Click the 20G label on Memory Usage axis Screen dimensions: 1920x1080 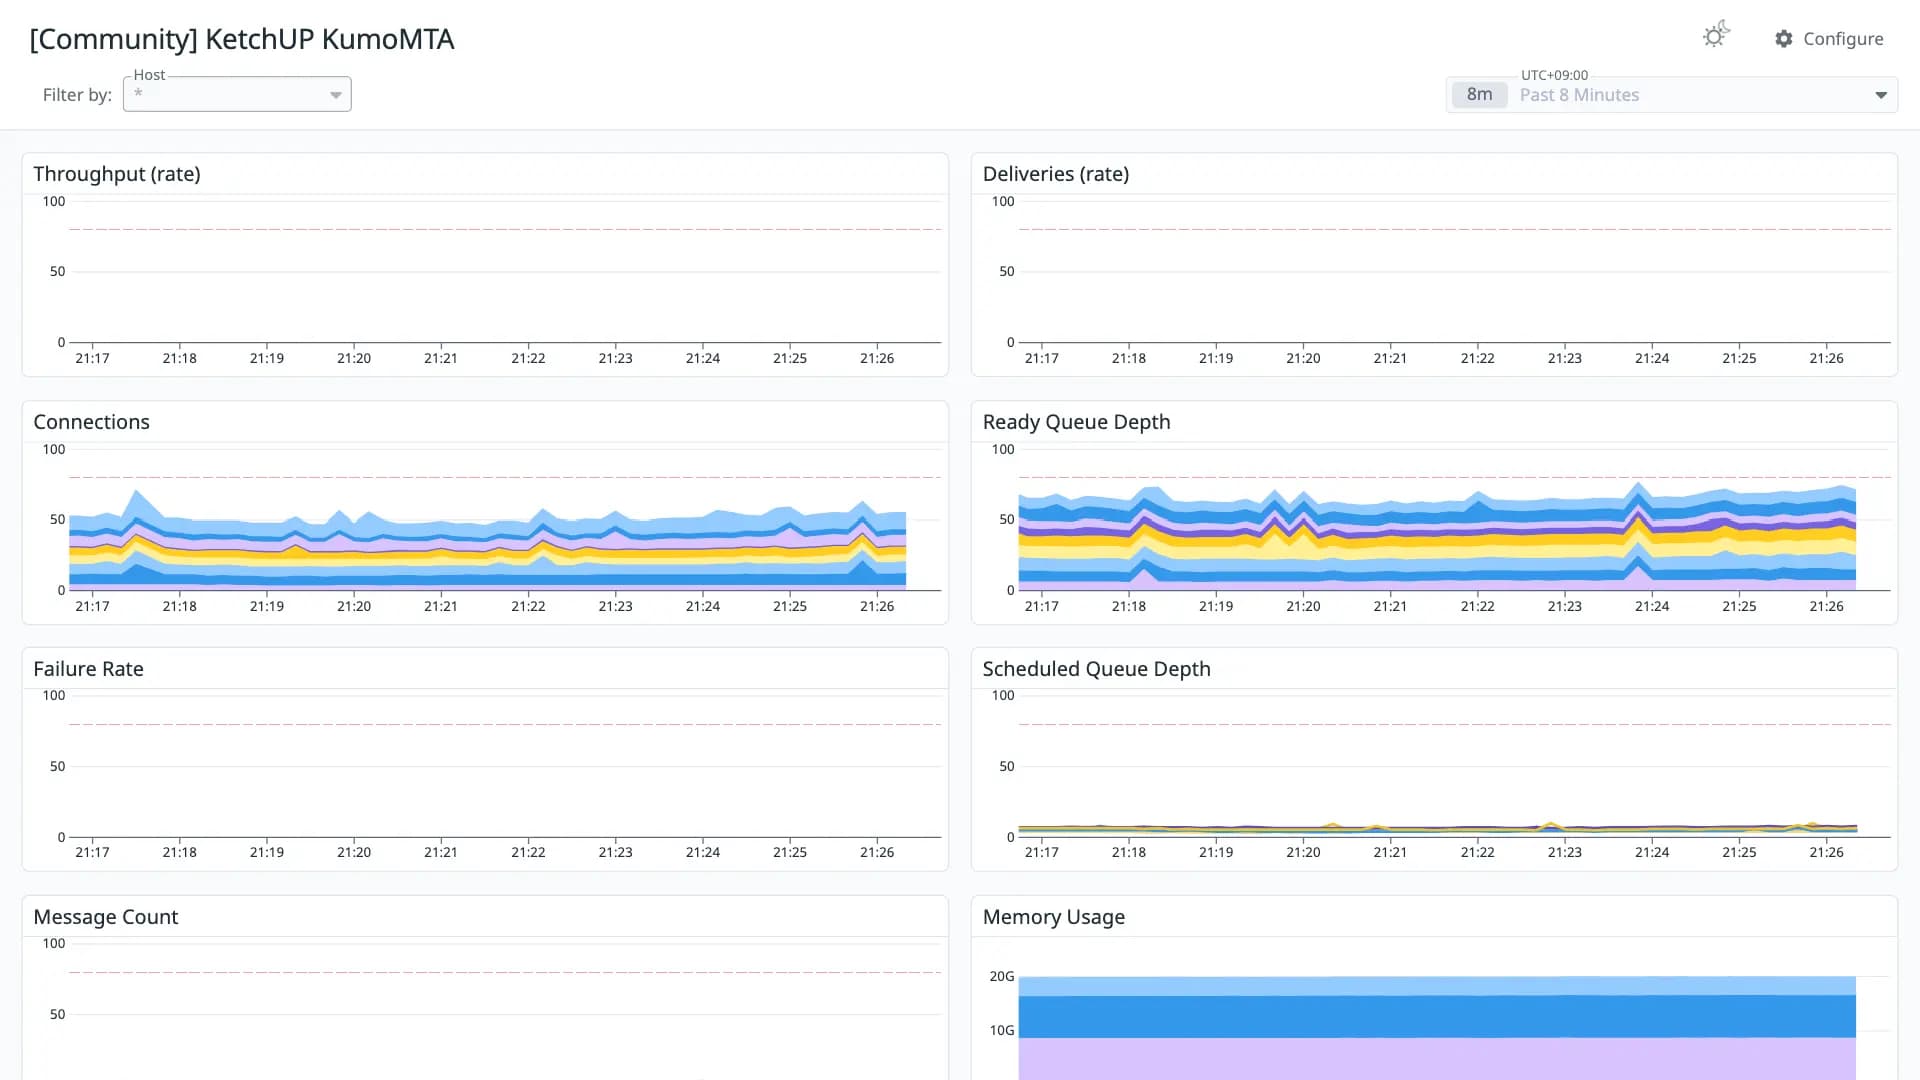pyautogui.click(x=1001, y=976)
